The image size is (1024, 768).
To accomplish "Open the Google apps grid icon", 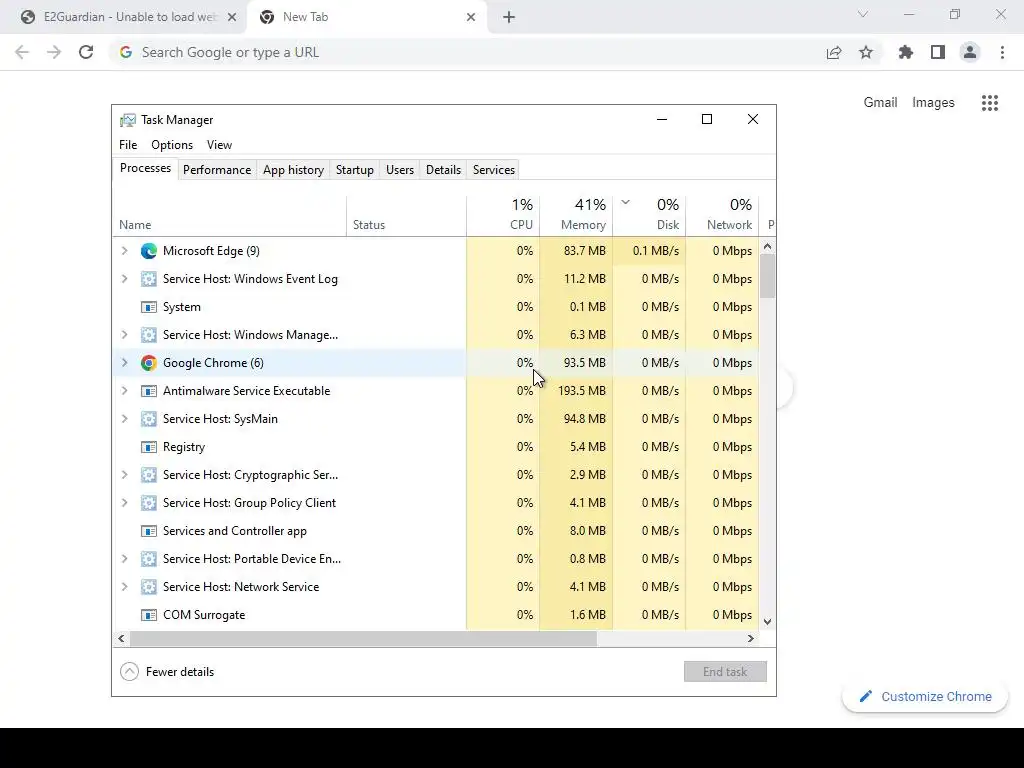I will 990,103.
